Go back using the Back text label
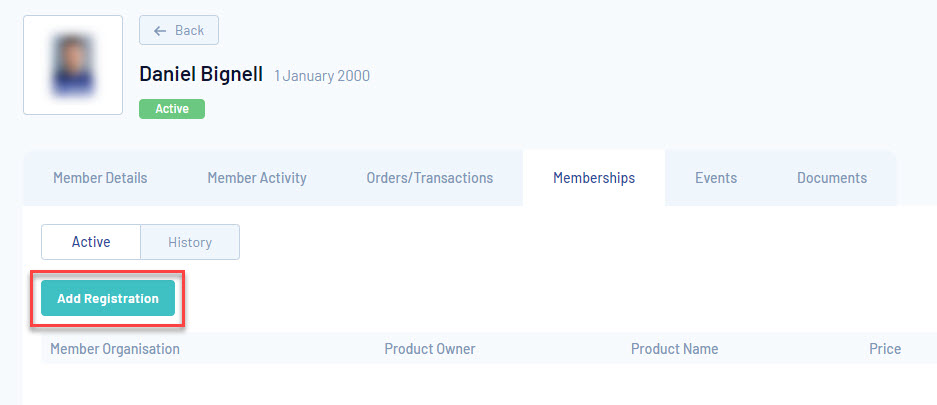Image resolution: width=937 pixels, height=405 pixels. tap(189, 30)
